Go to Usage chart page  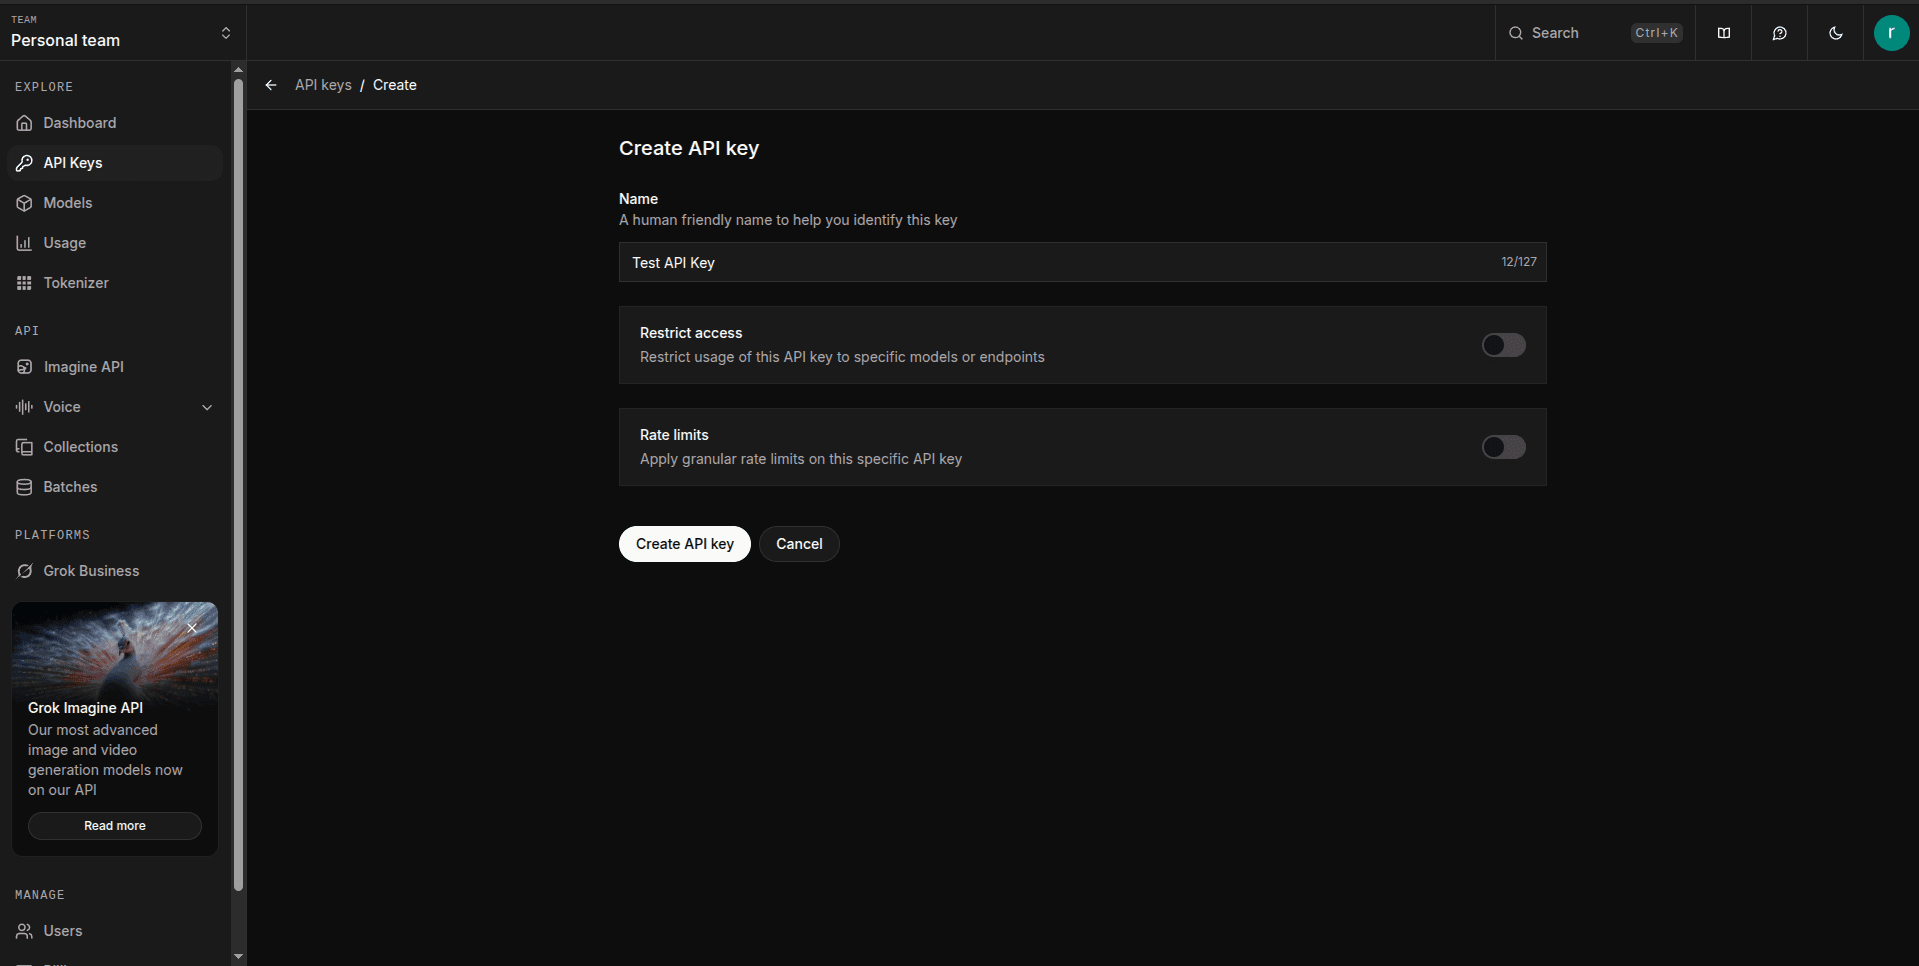coord(65,243)
